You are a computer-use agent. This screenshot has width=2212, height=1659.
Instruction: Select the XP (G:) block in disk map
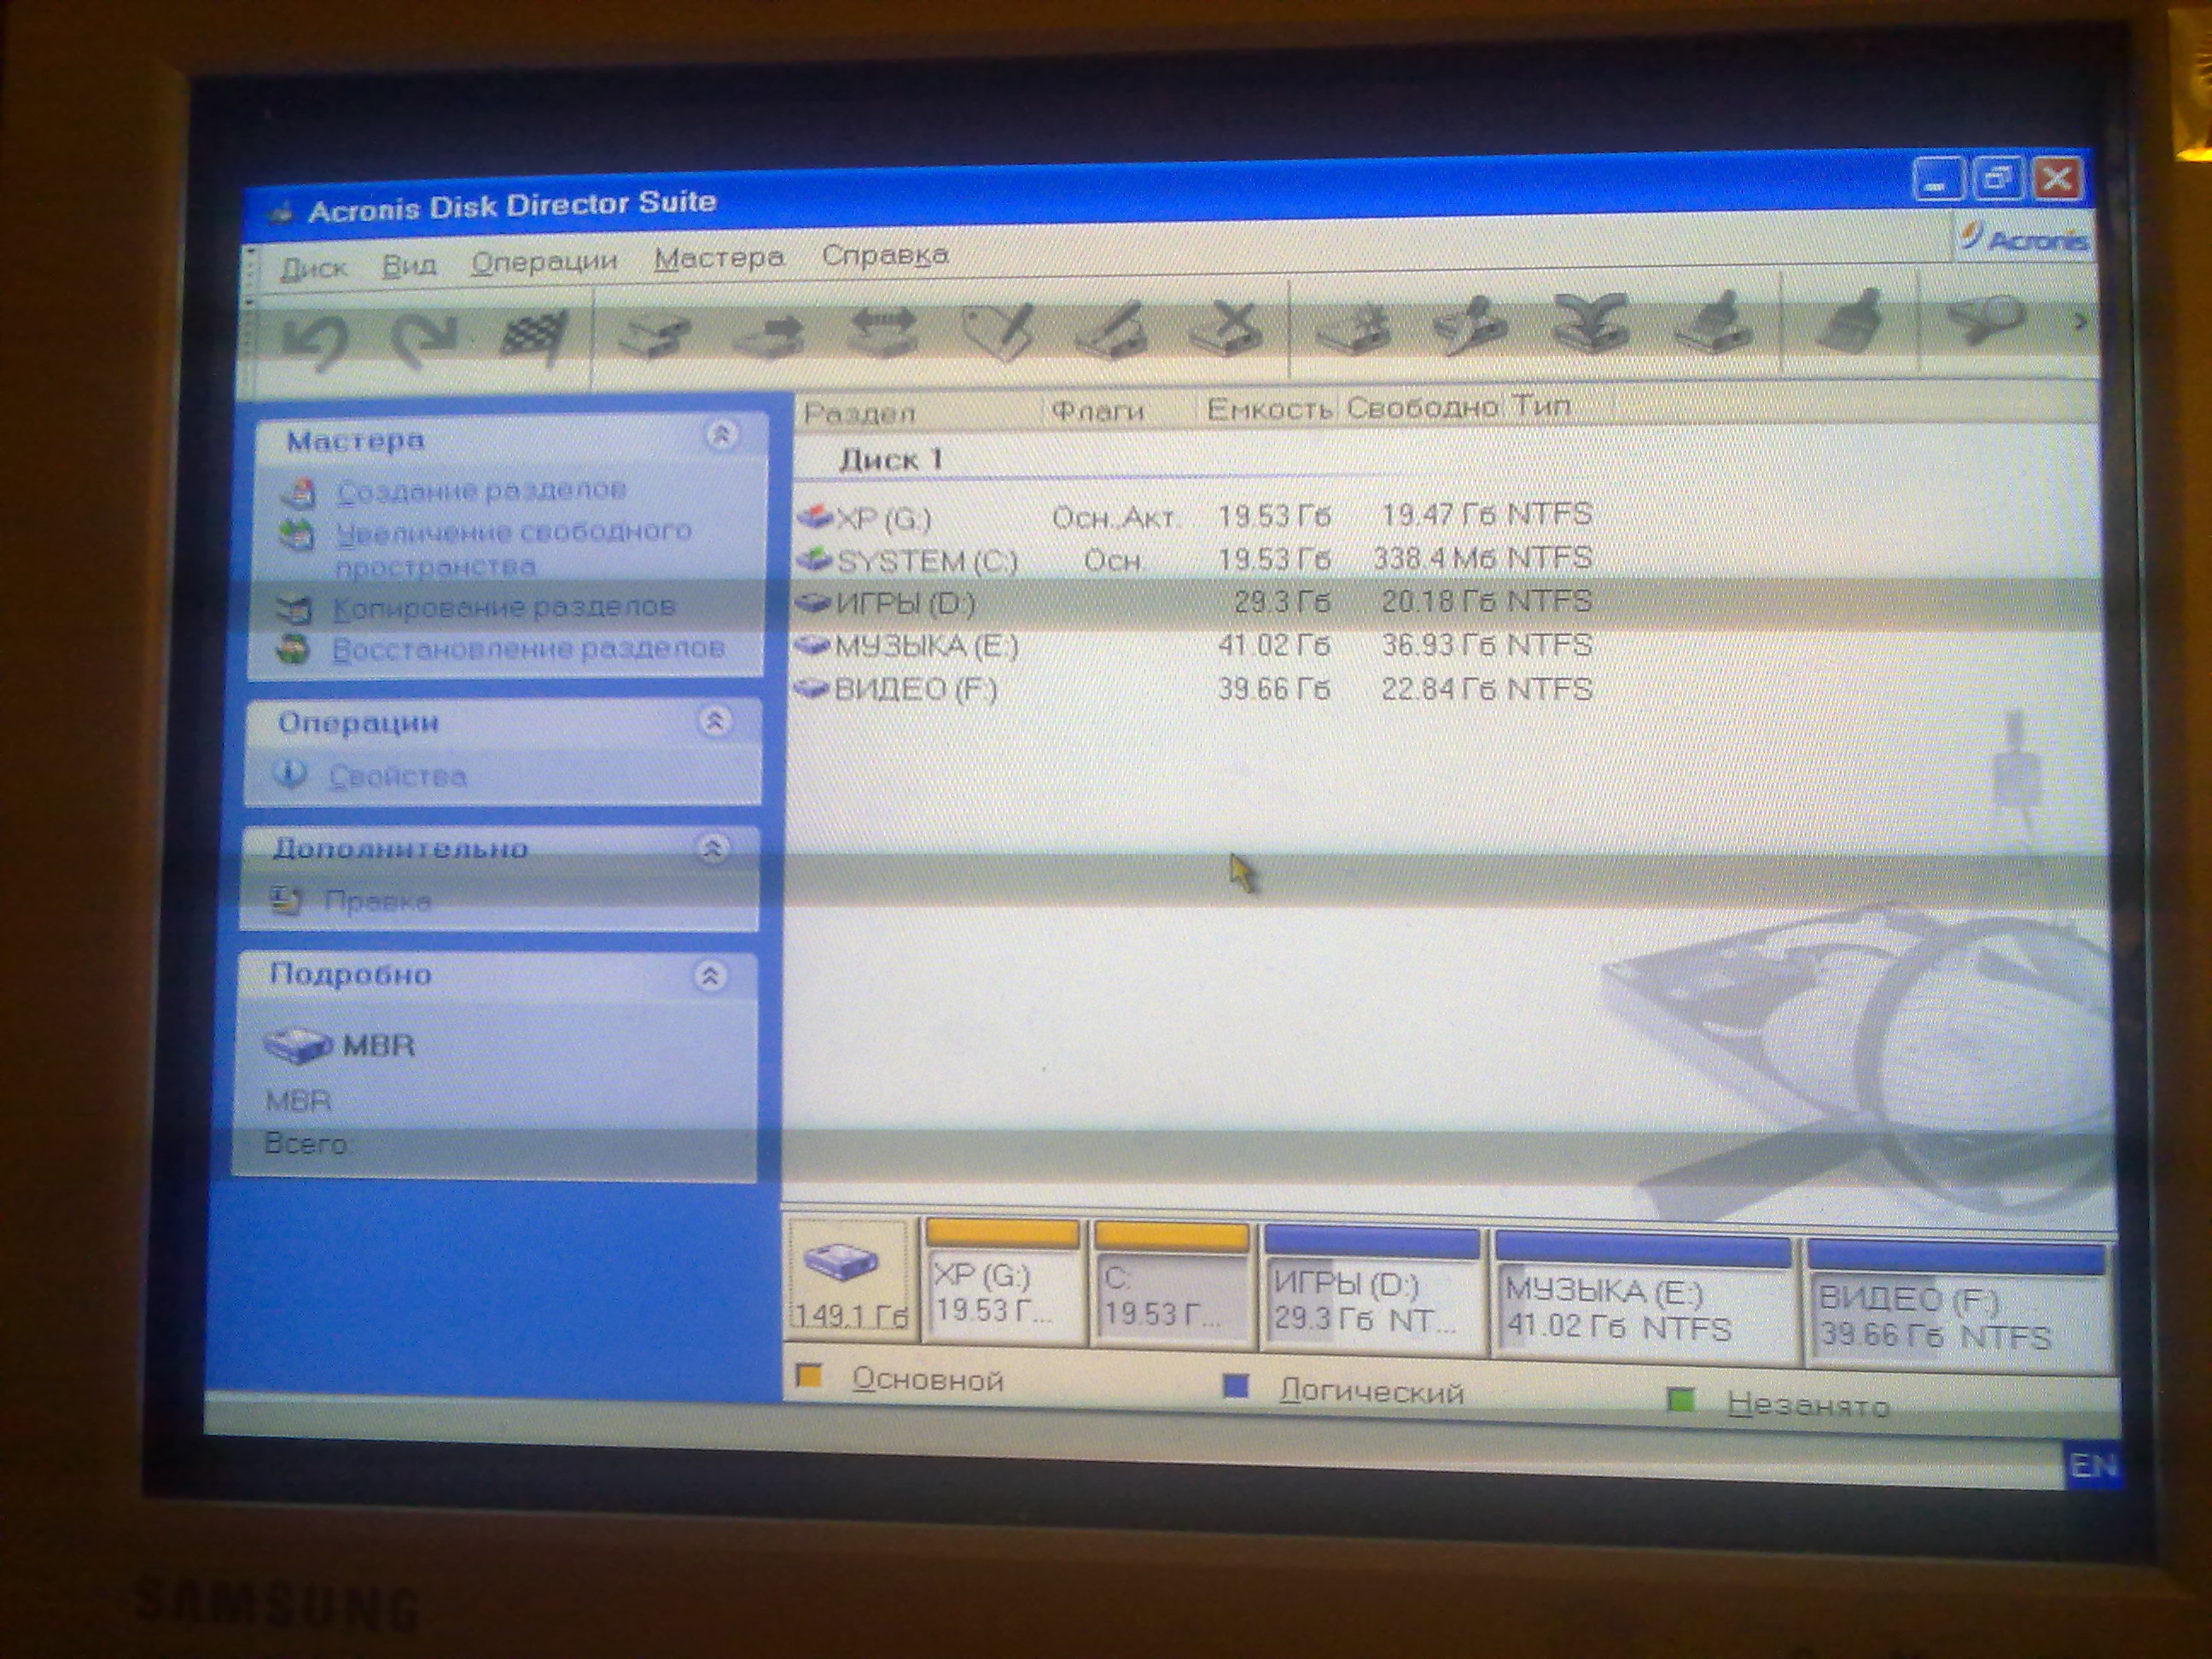[x=1003, y=1282]
